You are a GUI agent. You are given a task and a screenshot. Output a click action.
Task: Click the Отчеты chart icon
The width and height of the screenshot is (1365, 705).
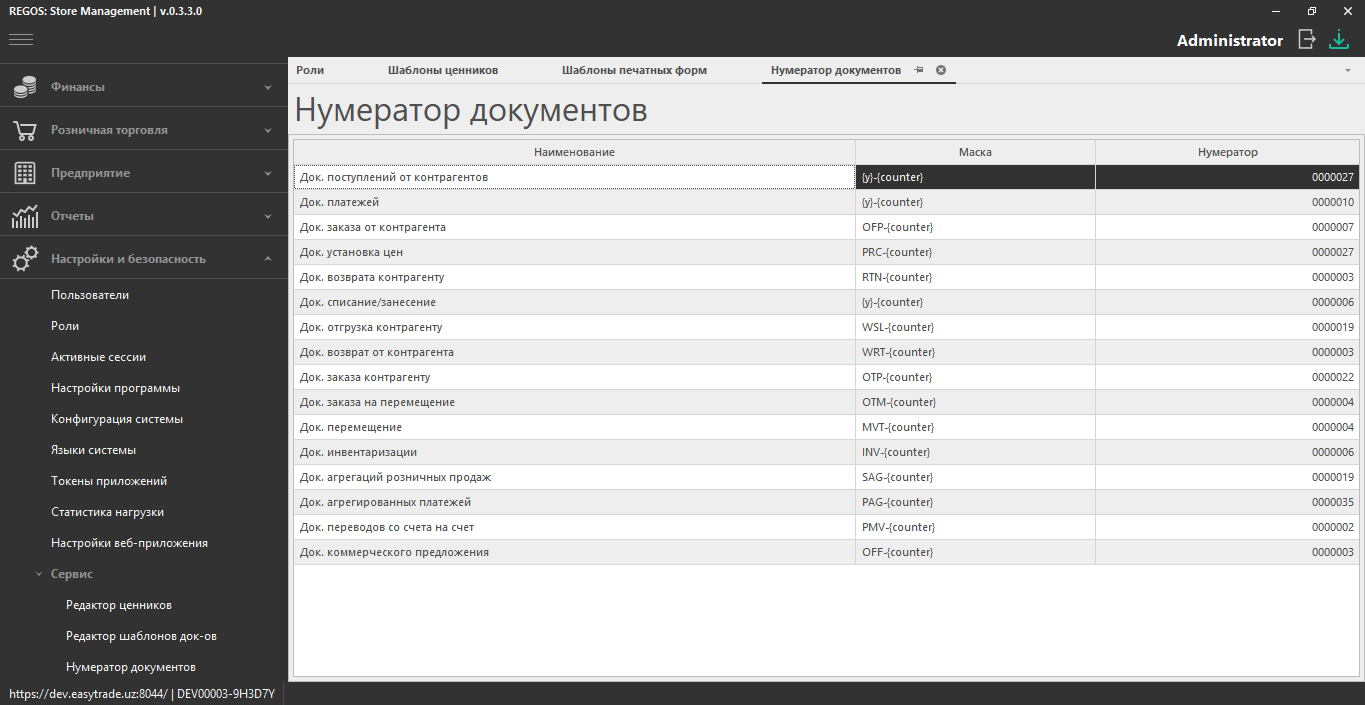click(x=25, y=216)
